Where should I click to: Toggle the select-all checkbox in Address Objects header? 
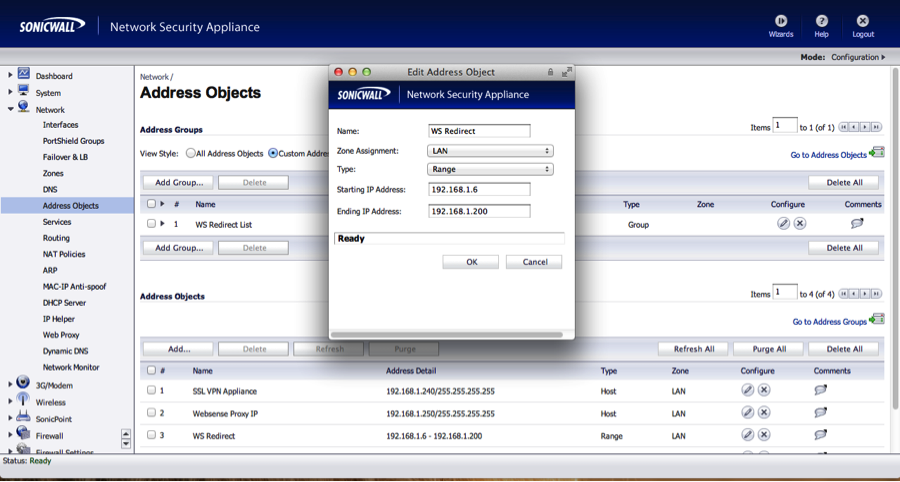coord(152,370)
